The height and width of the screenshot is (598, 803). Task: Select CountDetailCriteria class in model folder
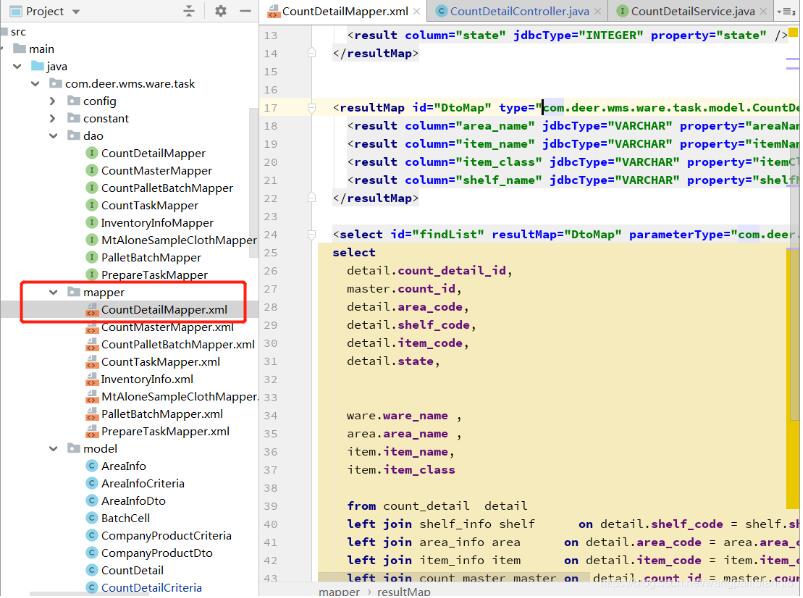150,588
